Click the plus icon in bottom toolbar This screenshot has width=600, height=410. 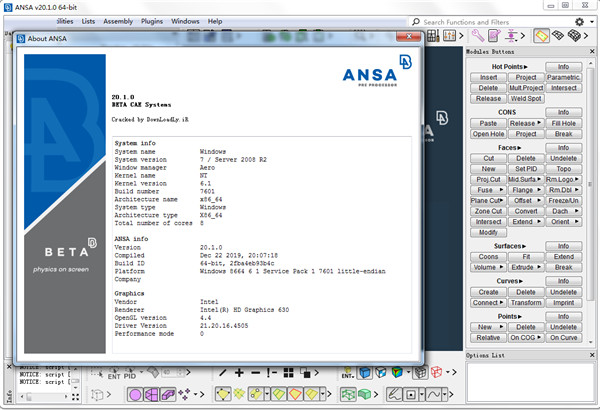click(x=239, y=373)
